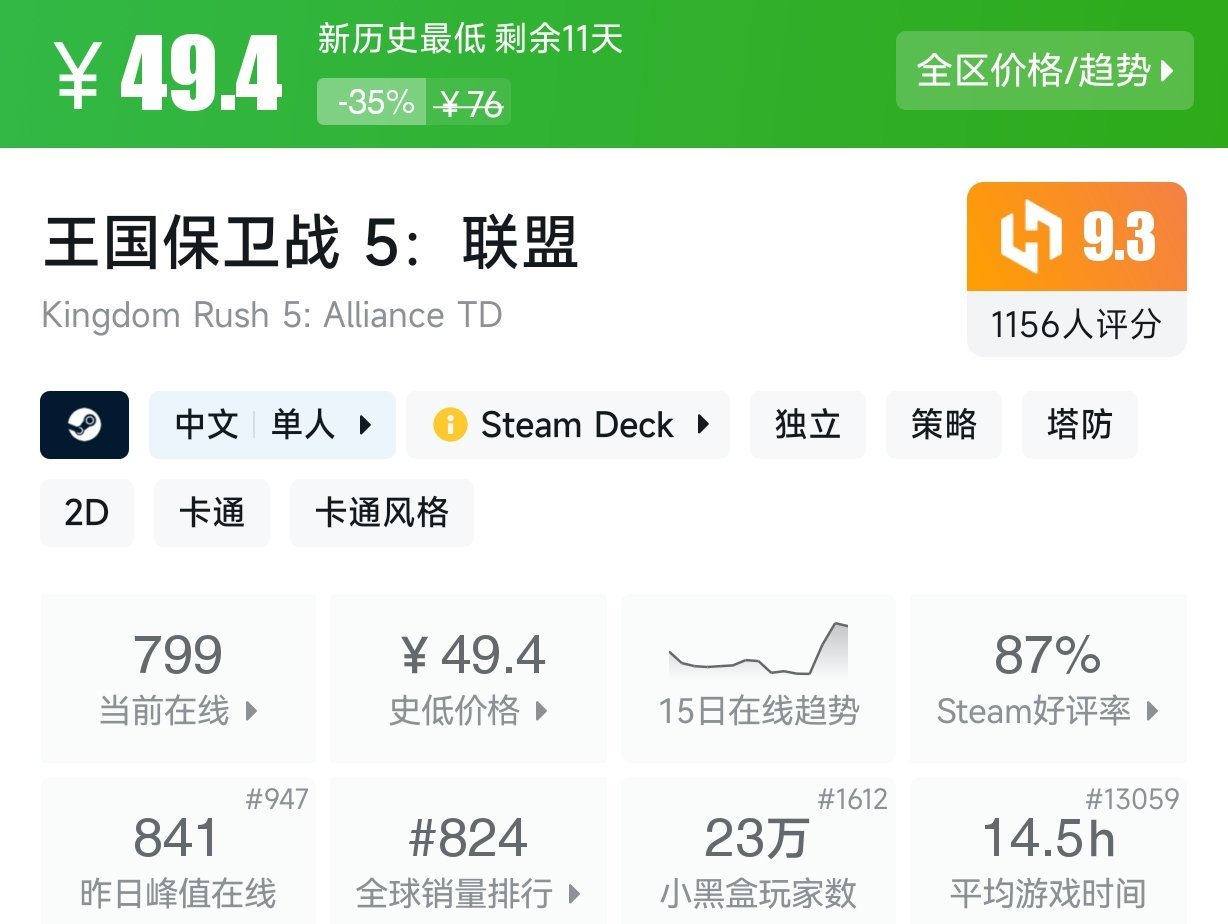The image size is (1228, 924).
Task: Click the #13059 playtime rank label
Action: coord(1132,799)
